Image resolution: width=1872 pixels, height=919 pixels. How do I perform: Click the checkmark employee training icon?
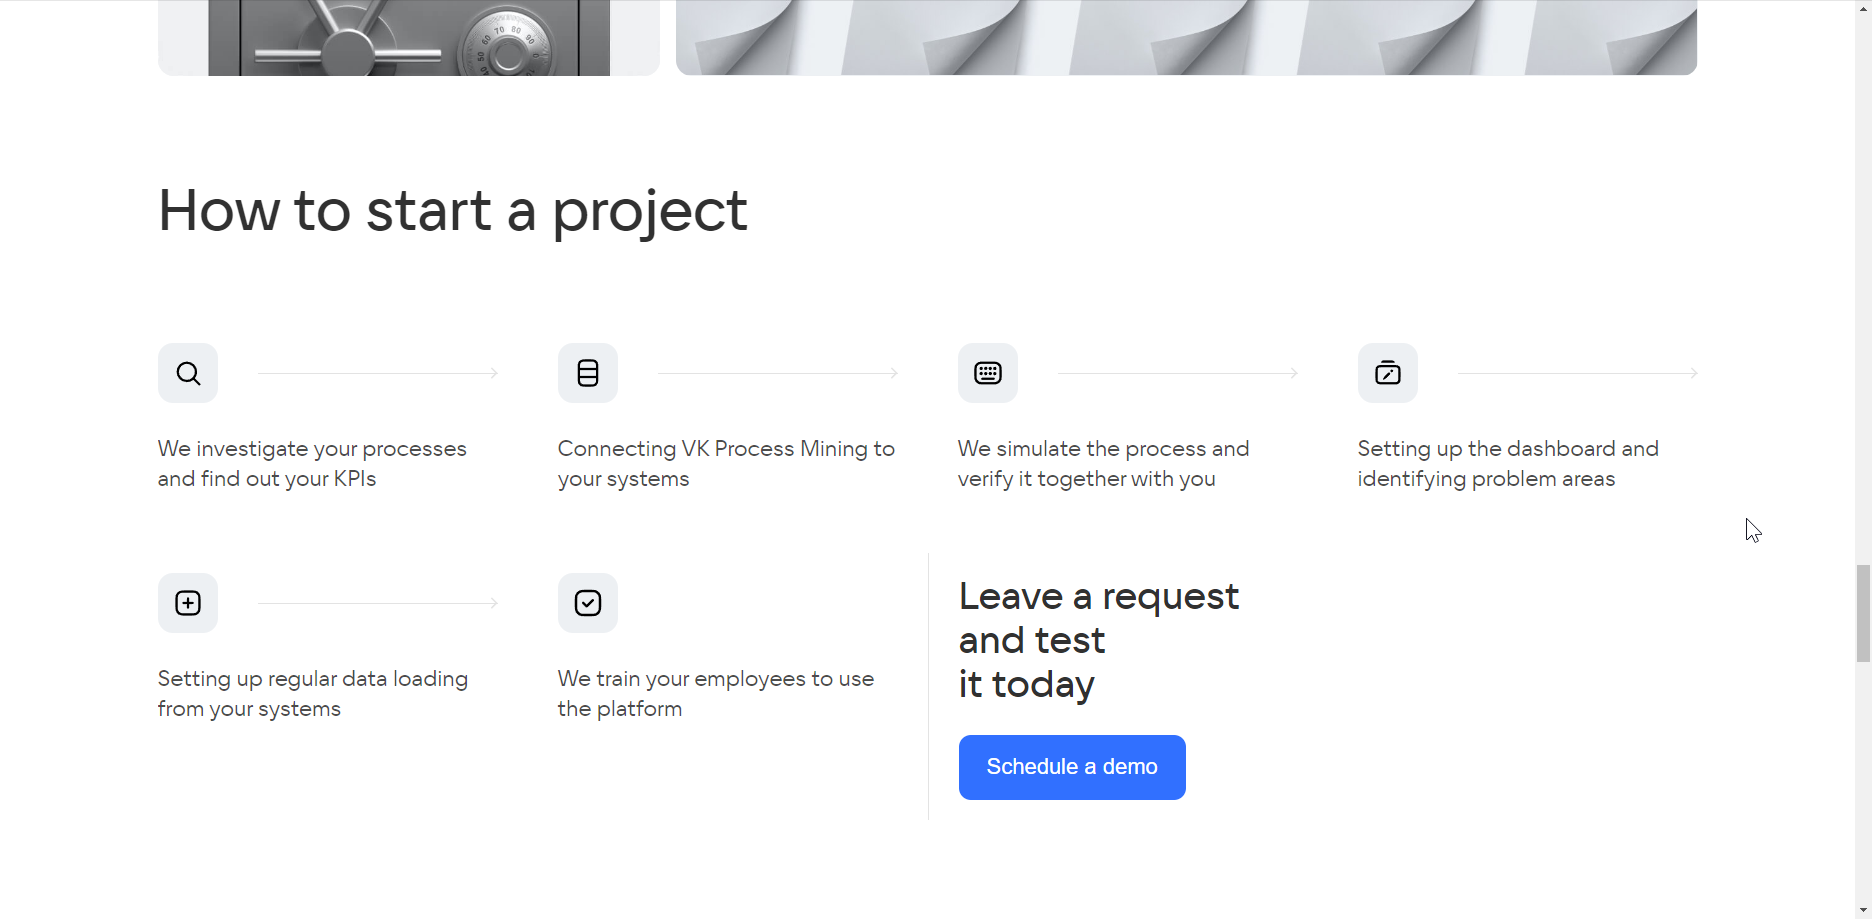tap(588, 603)
